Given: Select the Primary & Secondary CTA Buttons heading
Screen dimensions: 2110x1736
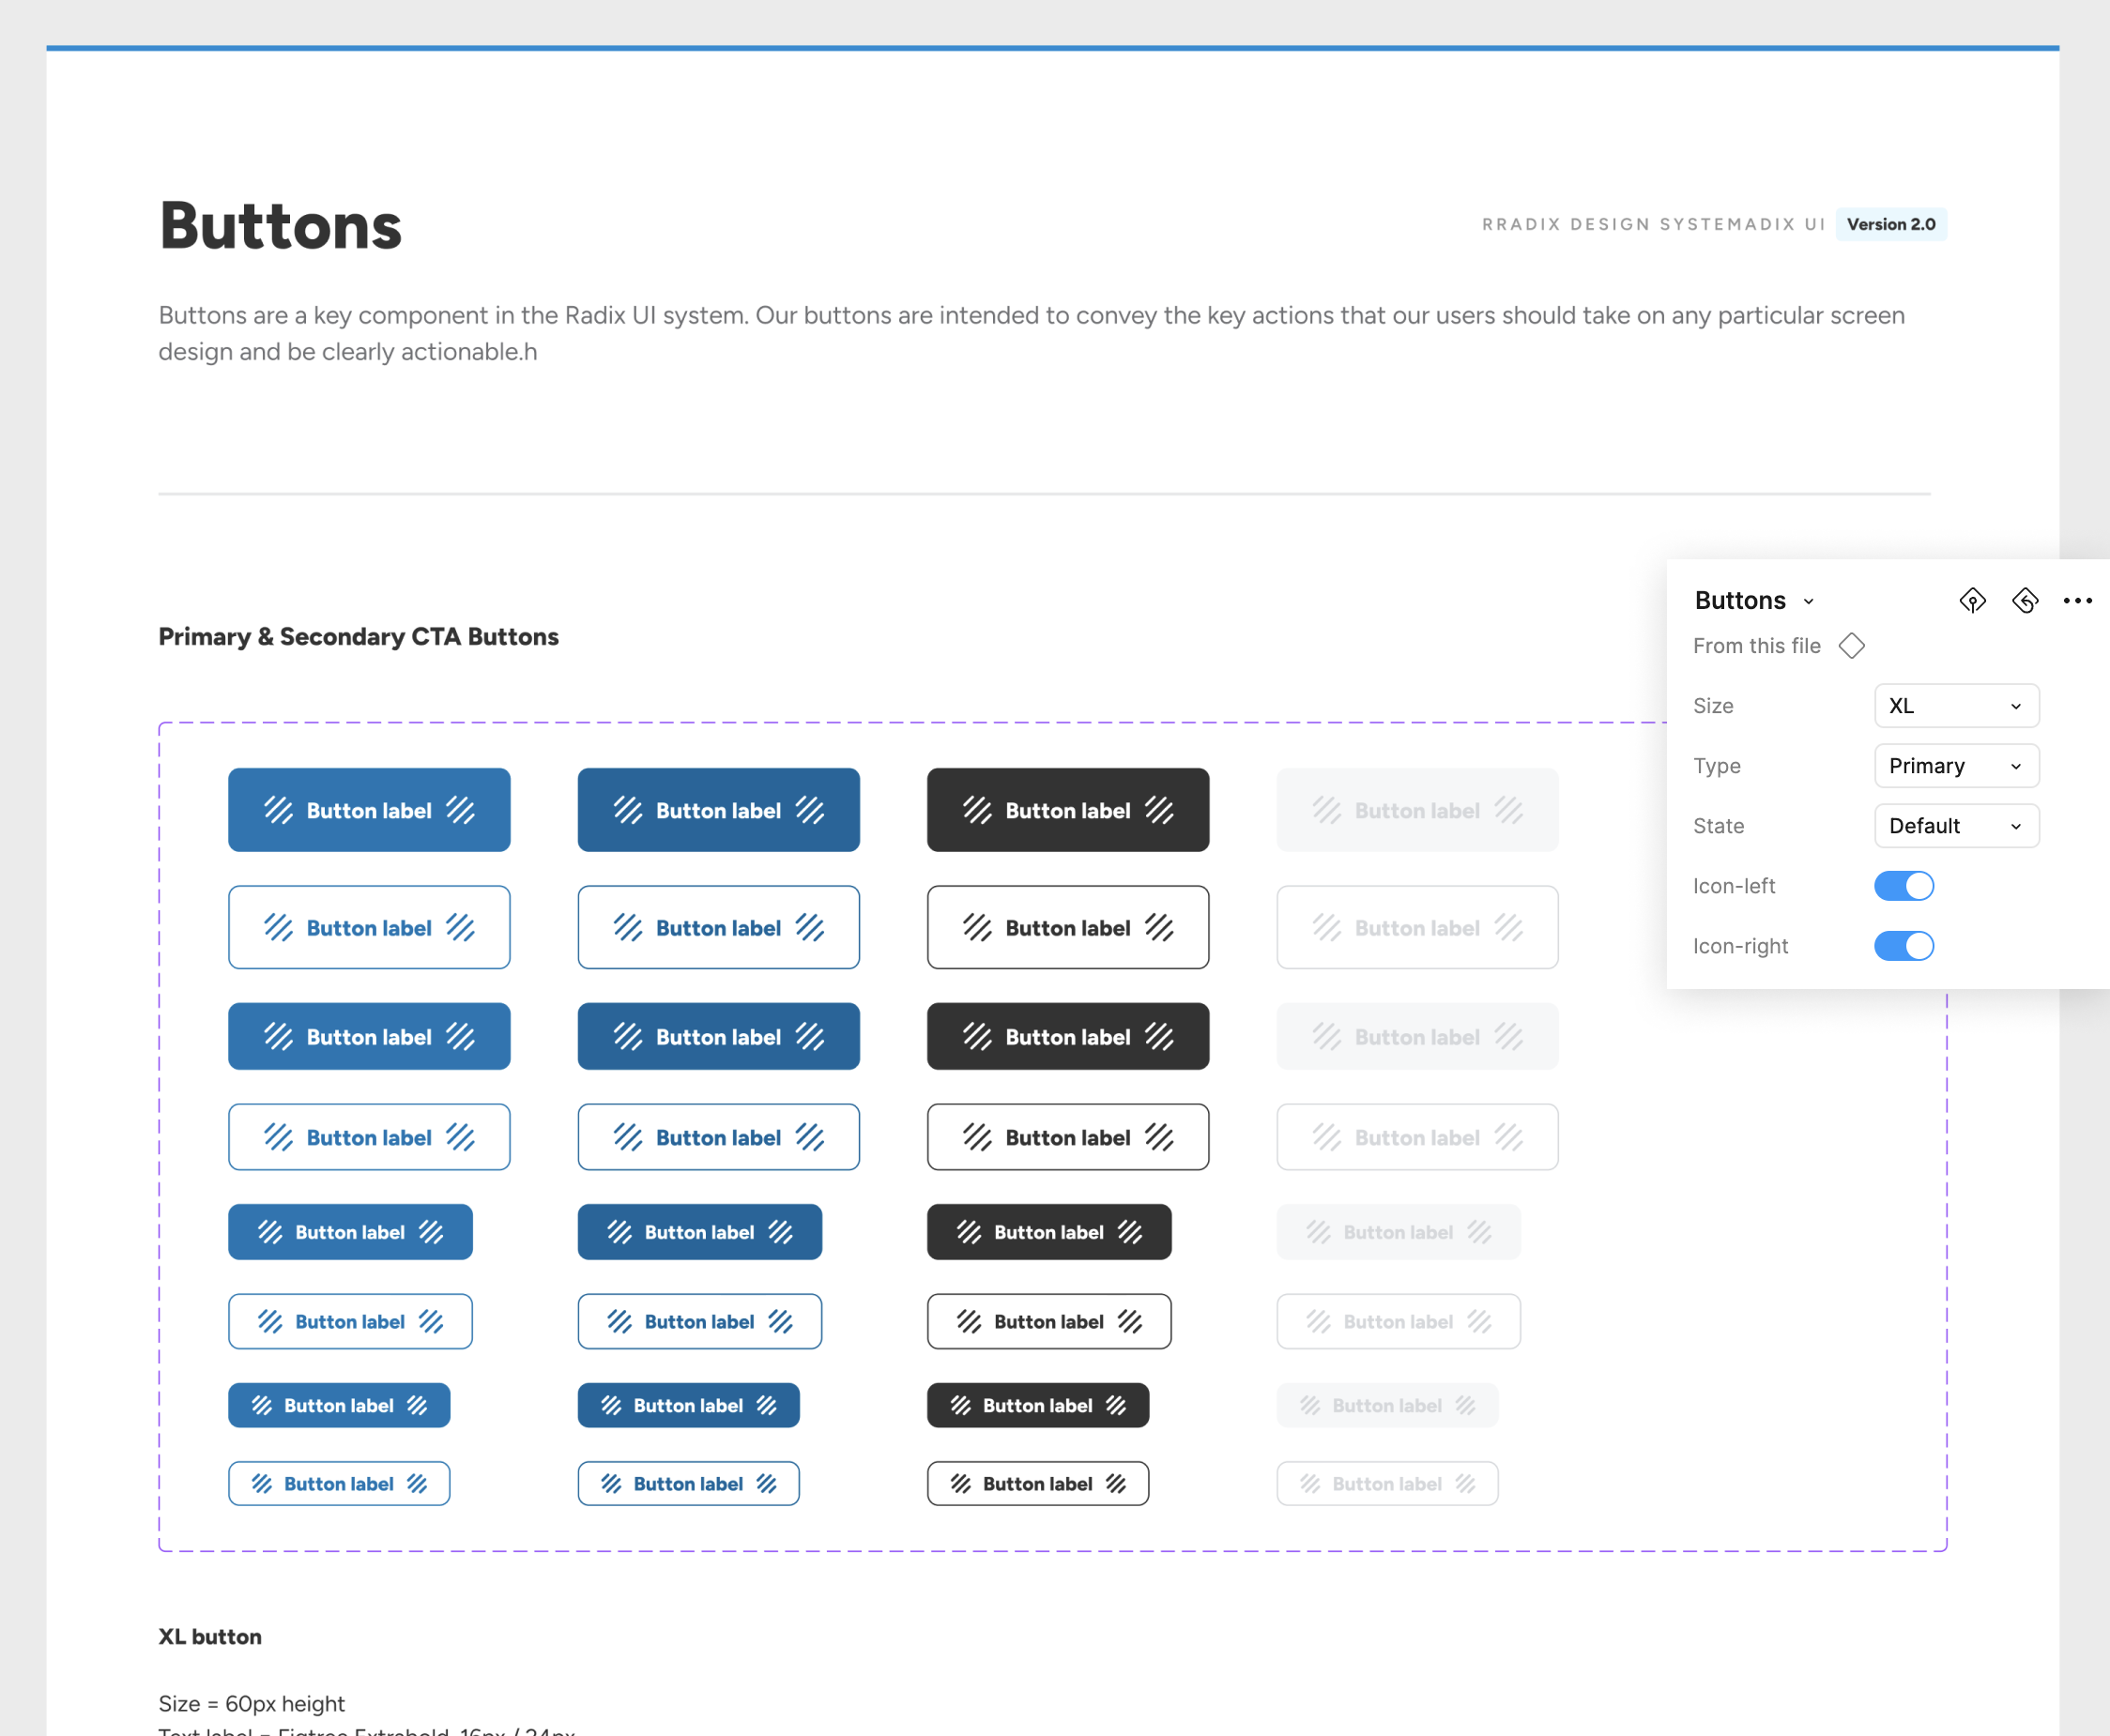Looking at the screenshot, I should [358, 637].
